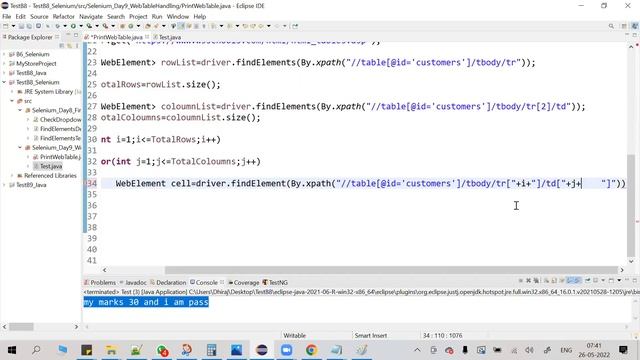Switch to the Coverage tab
Viewport: 640px width, 360px height.
click(244, 282)
